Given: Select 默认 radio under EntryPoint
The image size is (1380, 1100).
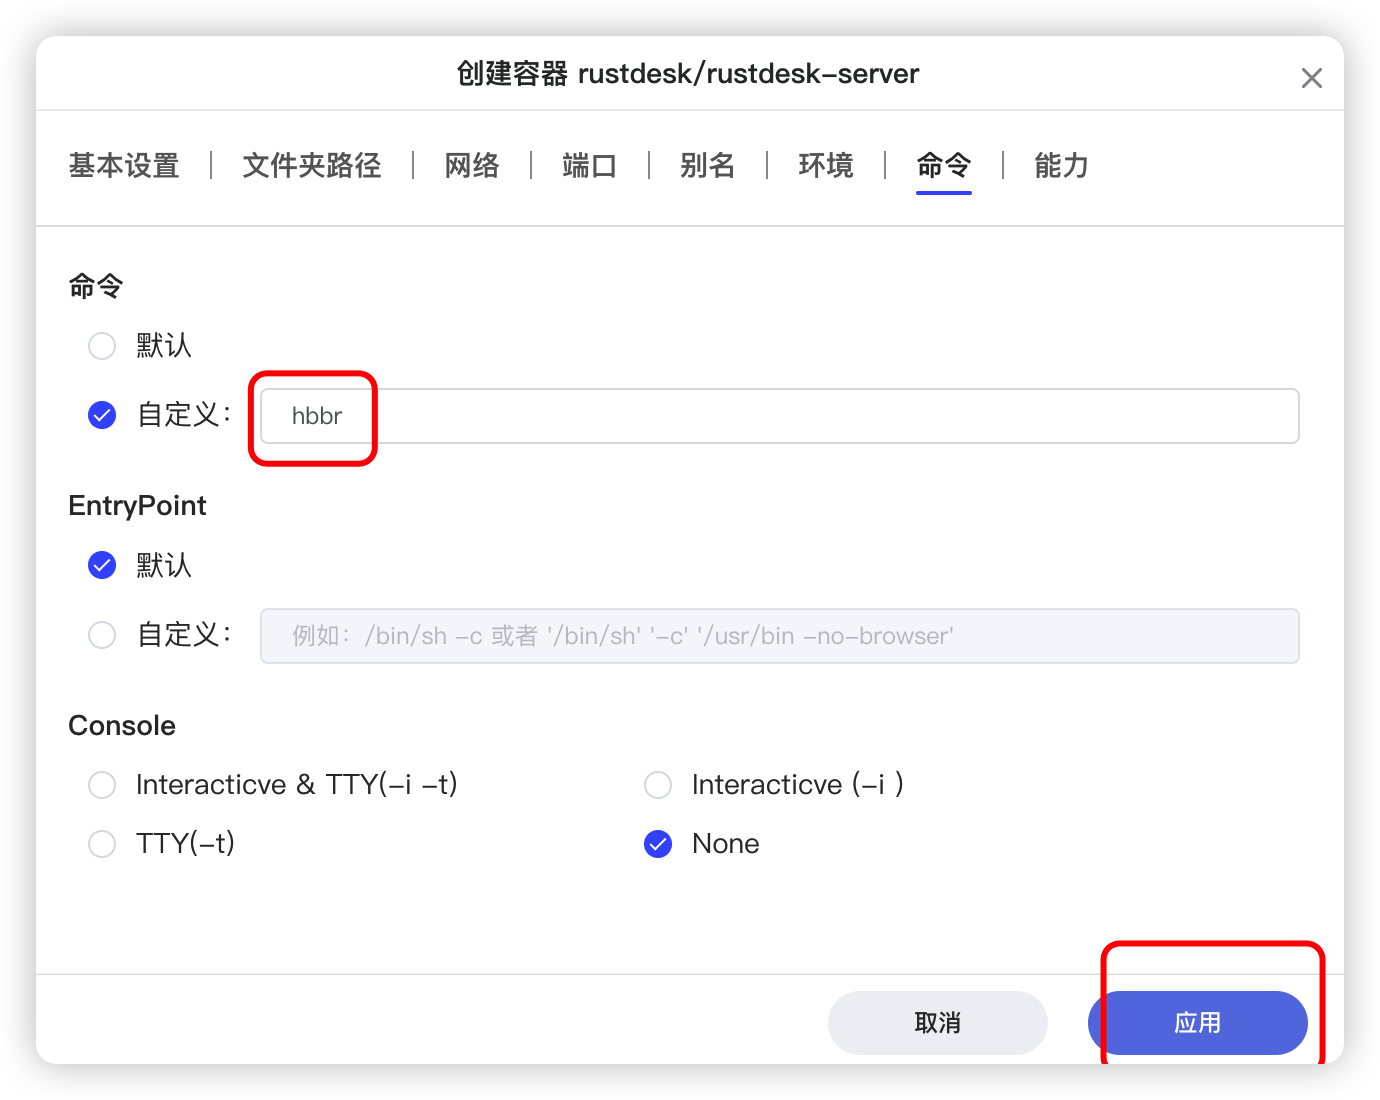Looking at the screenshot, I should 102,566.
